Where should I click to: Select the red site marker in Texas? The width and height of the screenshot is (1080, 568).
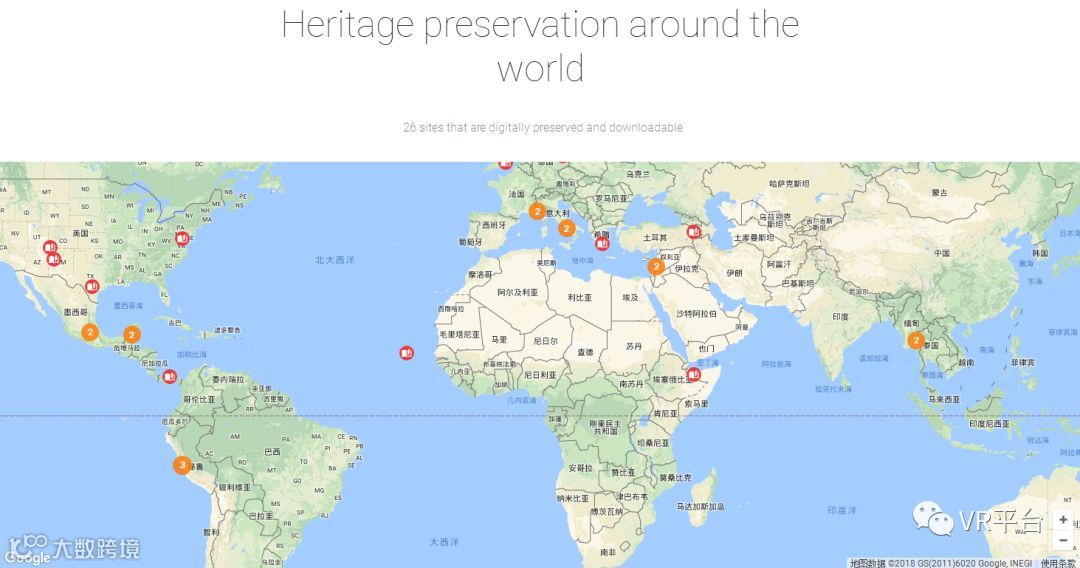92,286
